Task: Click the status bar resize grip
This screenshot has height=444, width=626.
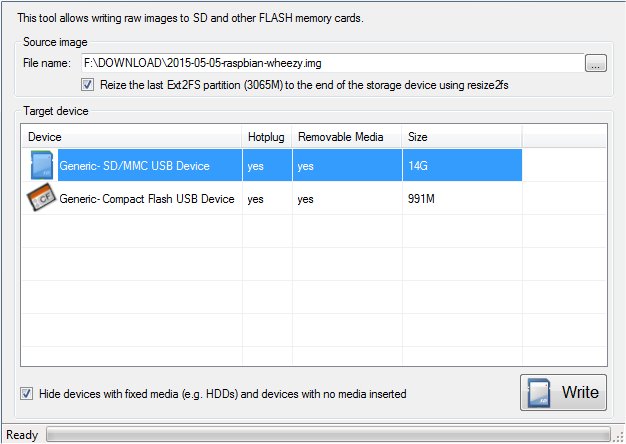Action: pos(618,436)
